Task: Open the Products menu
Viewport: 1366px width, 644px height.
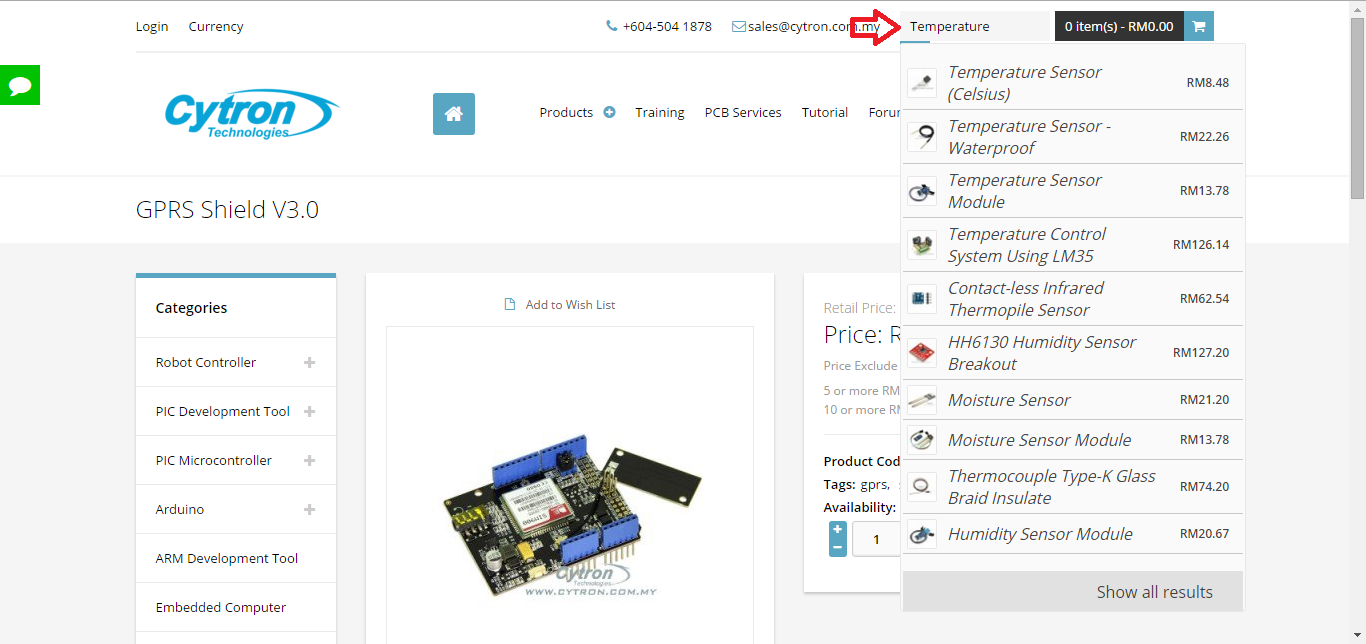Action: (x=566, y=113)
